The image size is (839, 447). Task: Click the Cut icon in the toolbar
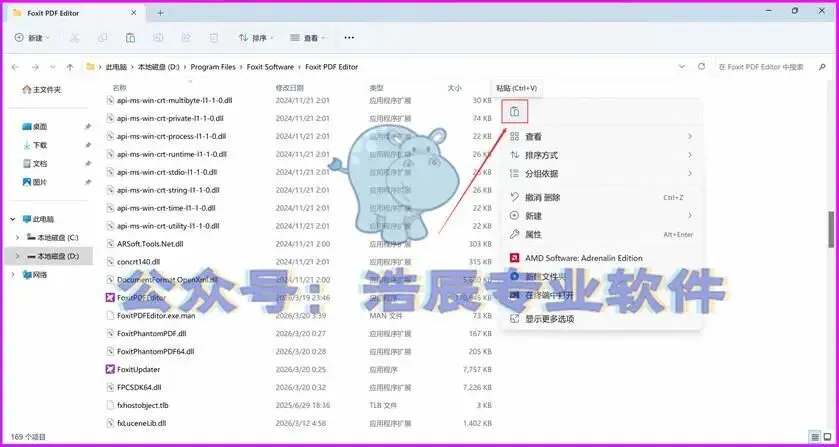[74, 38]
